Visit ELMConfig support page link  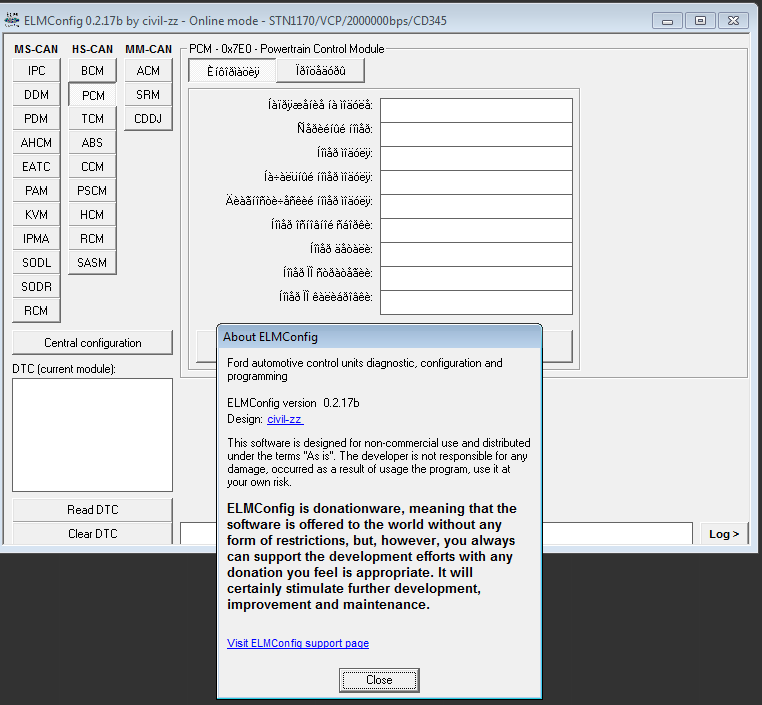[298, 643]
